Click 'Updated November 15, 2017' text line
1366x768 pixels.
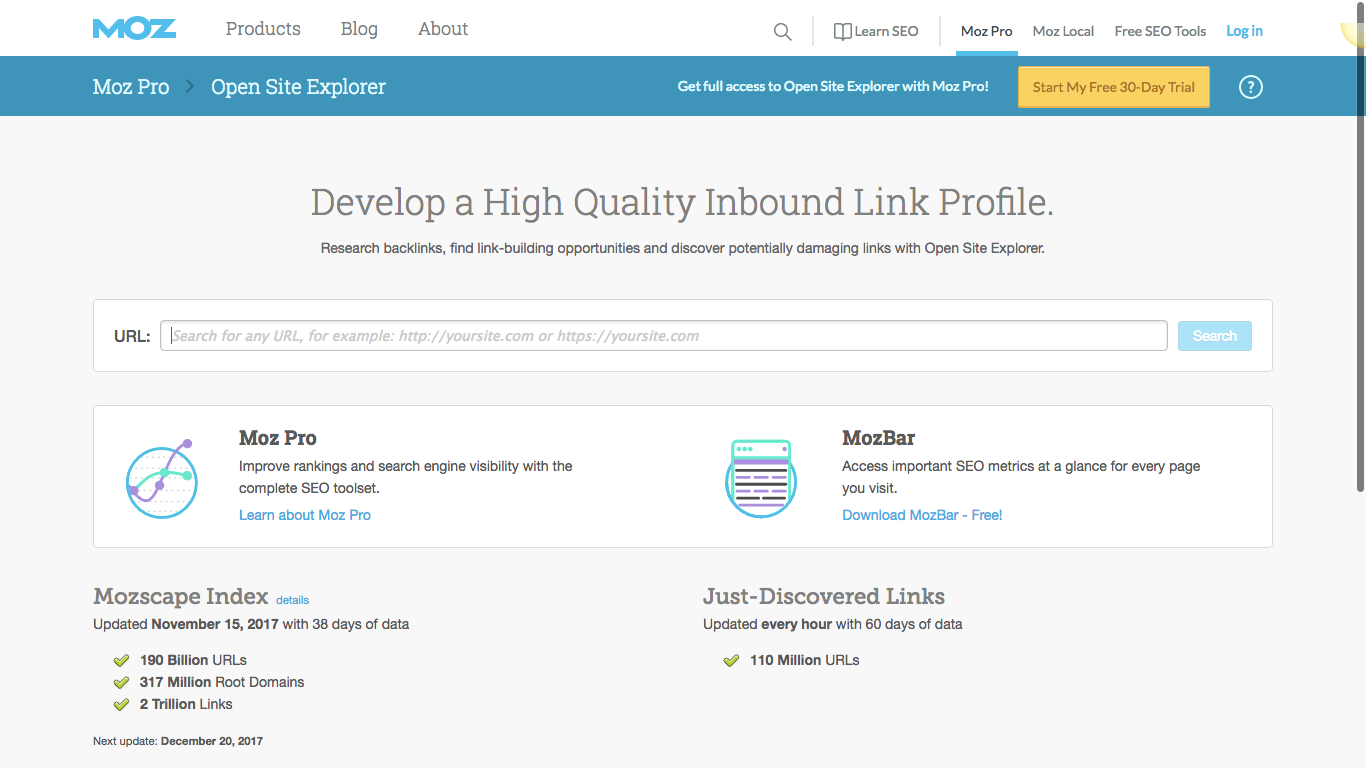coord(251,624)
